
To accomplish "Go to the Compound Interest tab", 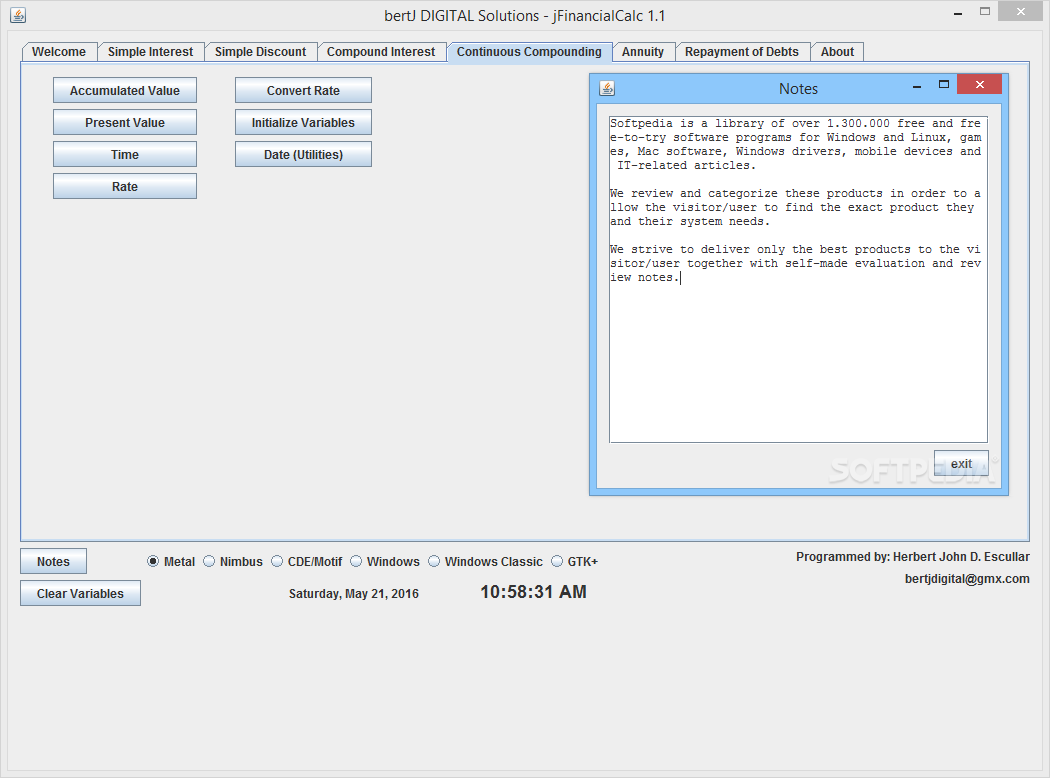I will pyautogui.click(x=381, y=52).
